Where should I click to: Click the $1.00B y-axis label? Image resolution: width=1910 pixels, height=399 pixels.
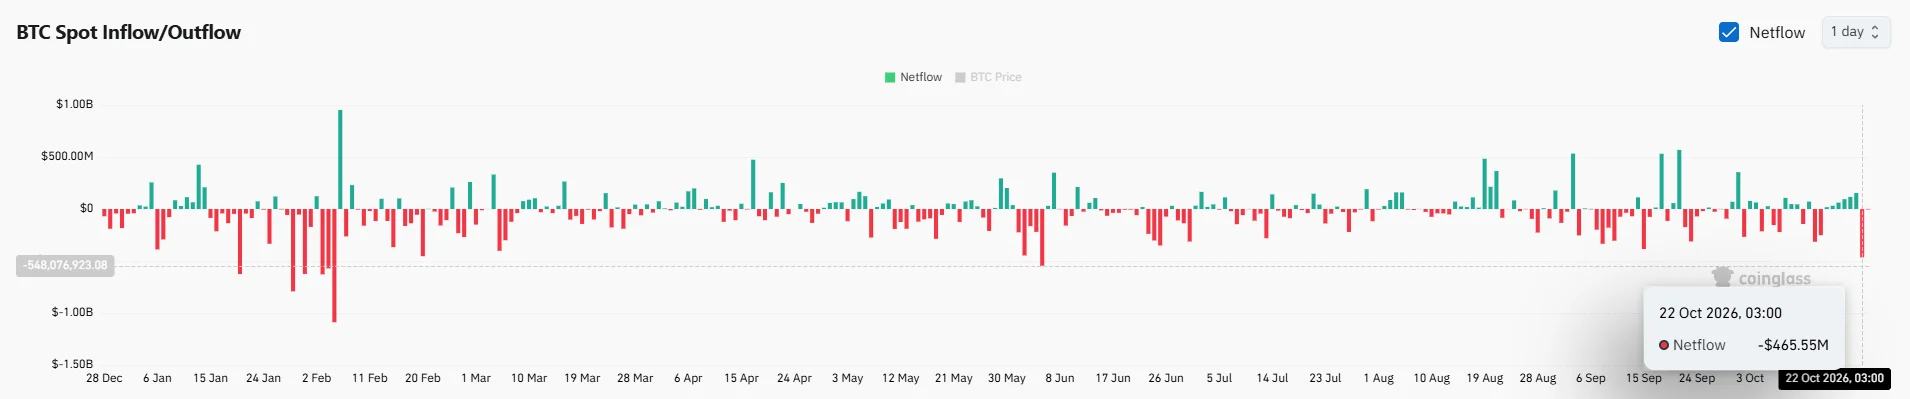(74, 104)
